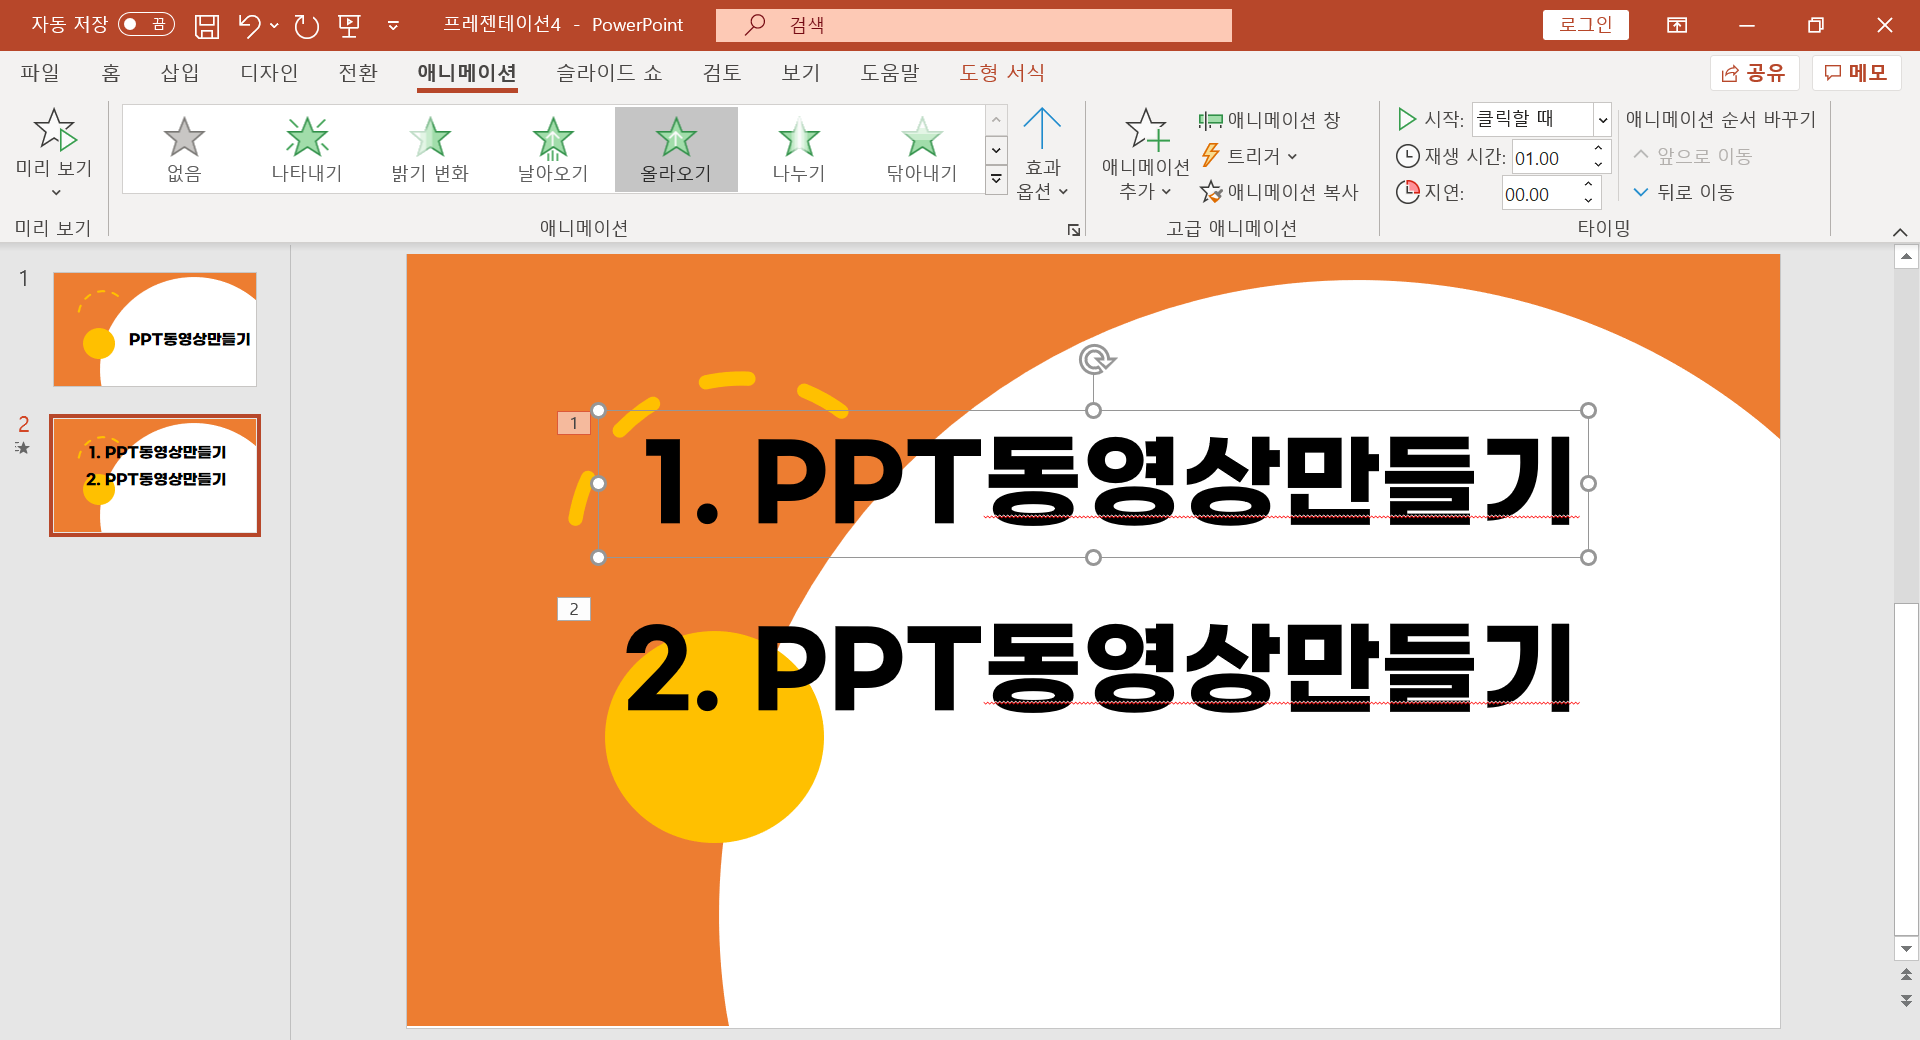Open the 시작 start timing combo box

pos(1541,119)
